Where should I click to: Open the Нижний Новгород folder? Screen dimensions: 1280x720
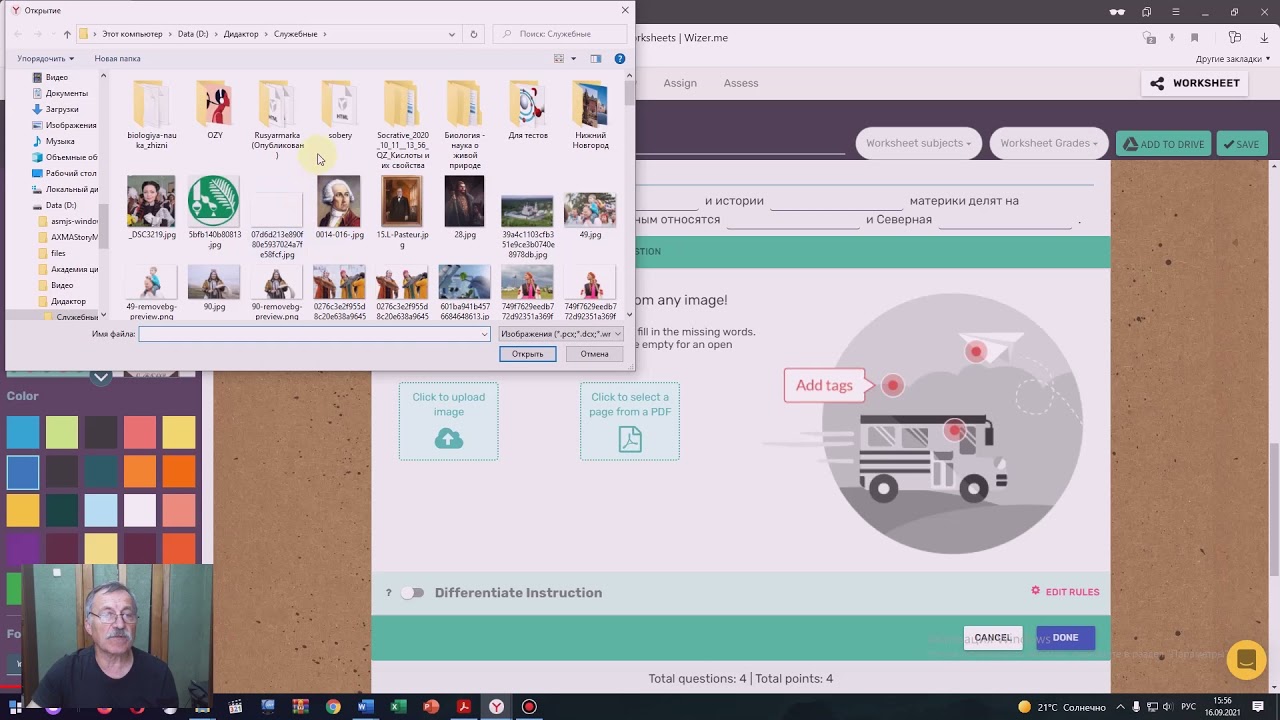pyautogui.click(x=590, y=115)
